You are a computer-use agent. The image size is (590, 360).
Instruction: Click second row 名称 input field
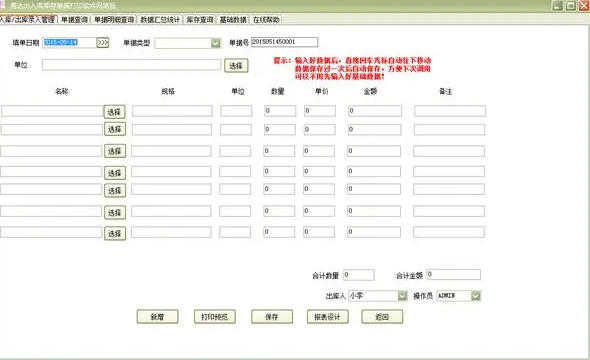tap(52, 129)
